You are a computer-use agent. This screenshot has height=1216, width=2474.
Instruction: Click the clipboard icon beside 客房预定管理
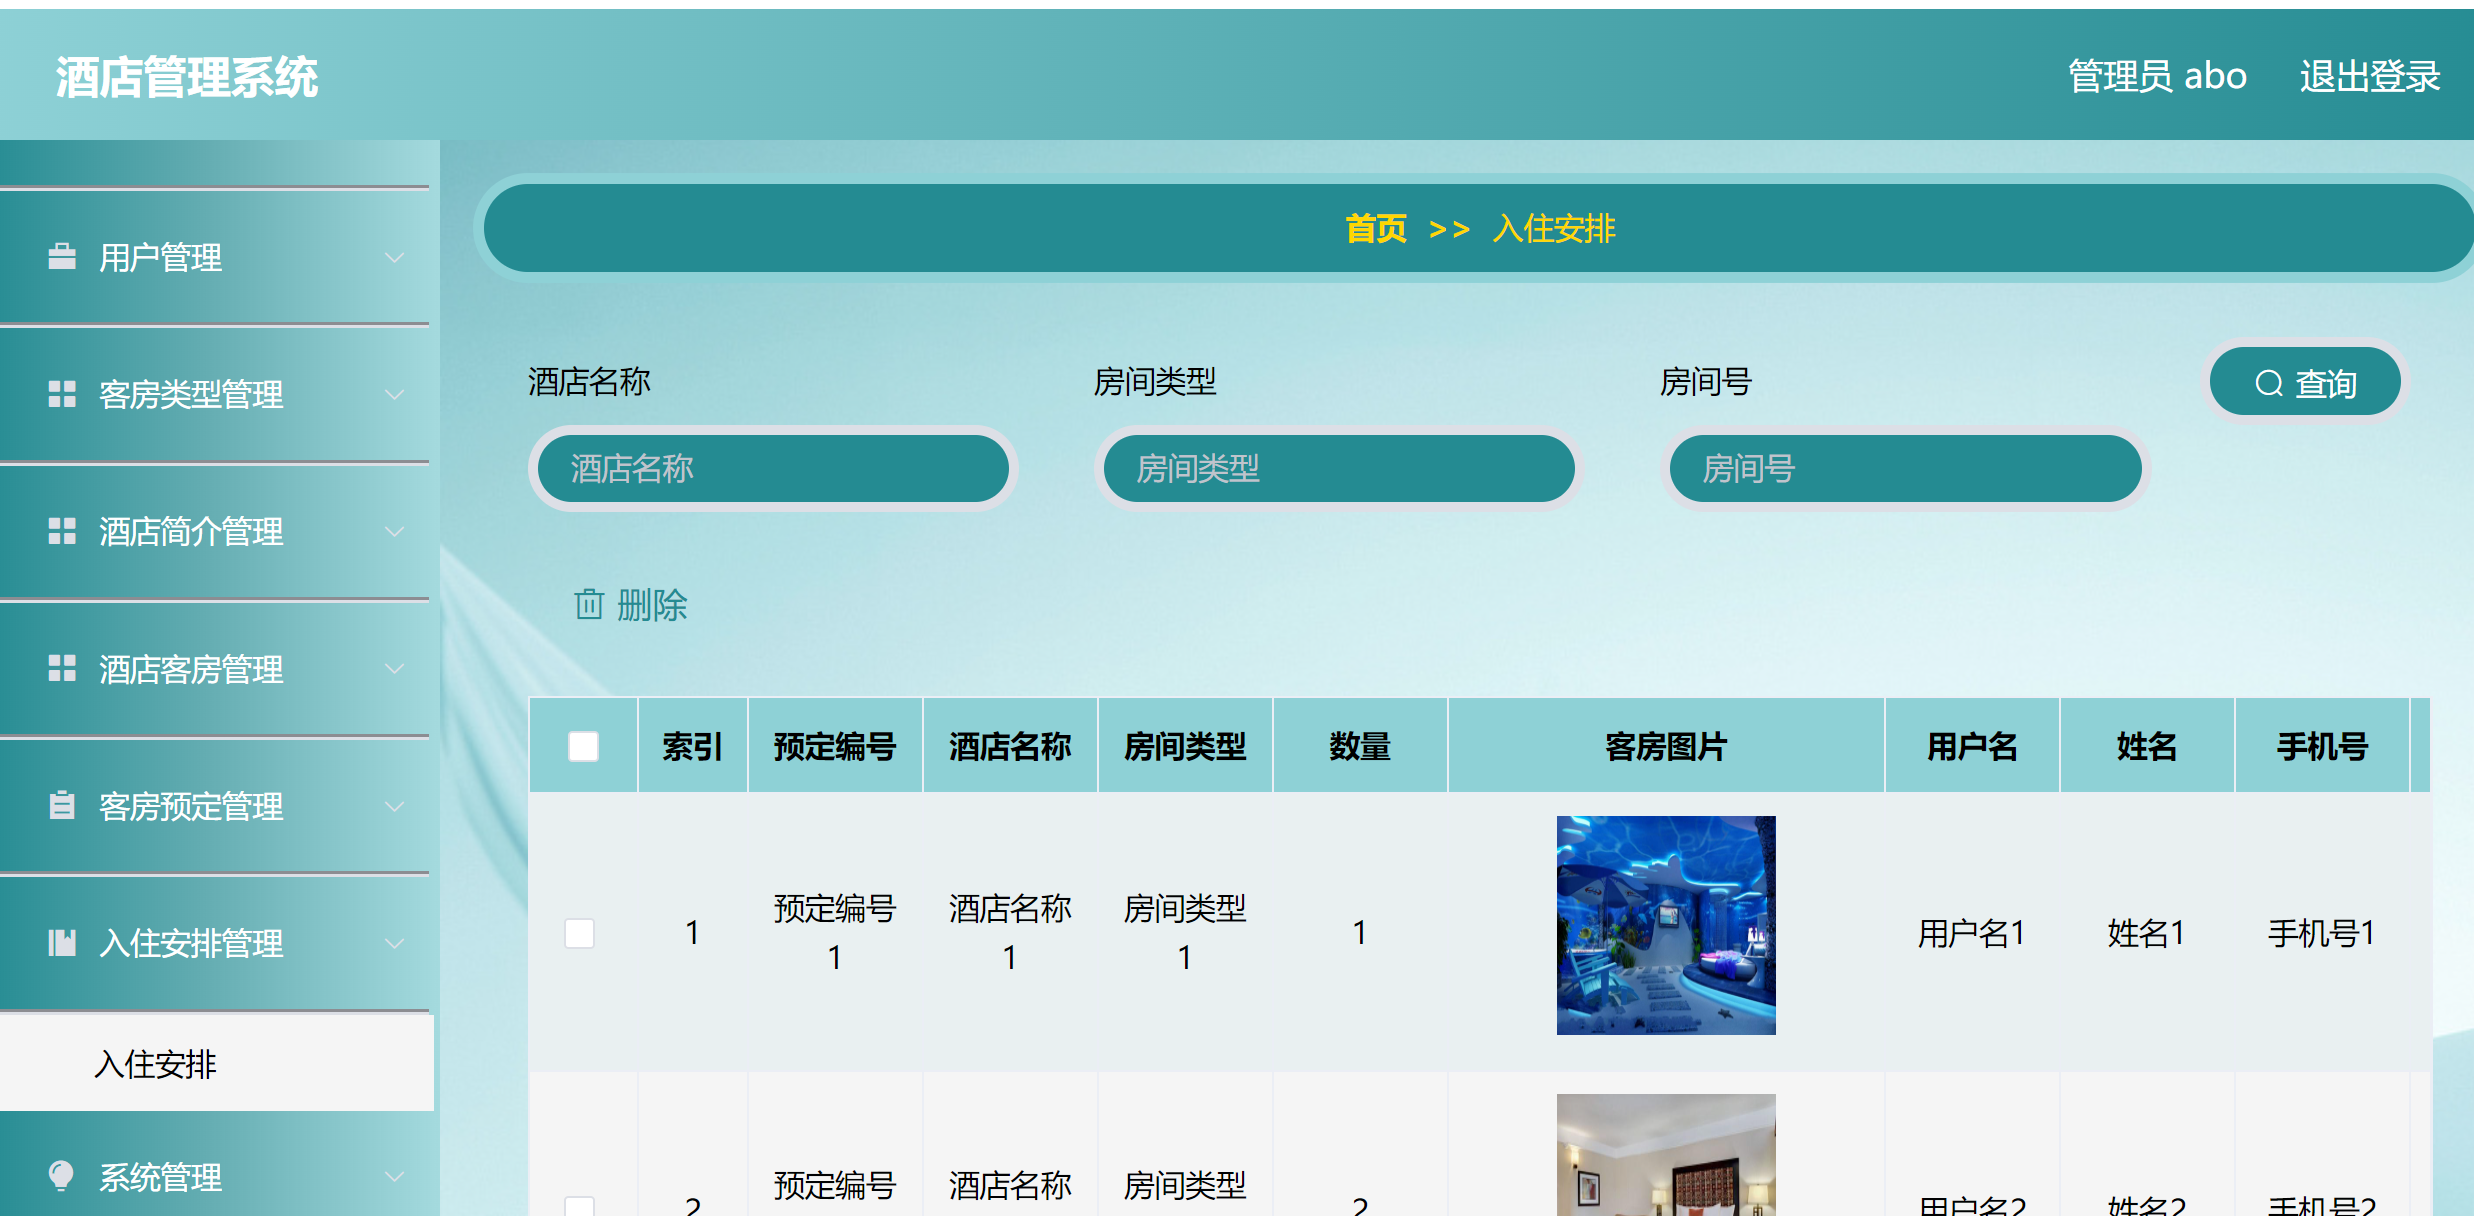pyautogui.click(x=62, y=805)
